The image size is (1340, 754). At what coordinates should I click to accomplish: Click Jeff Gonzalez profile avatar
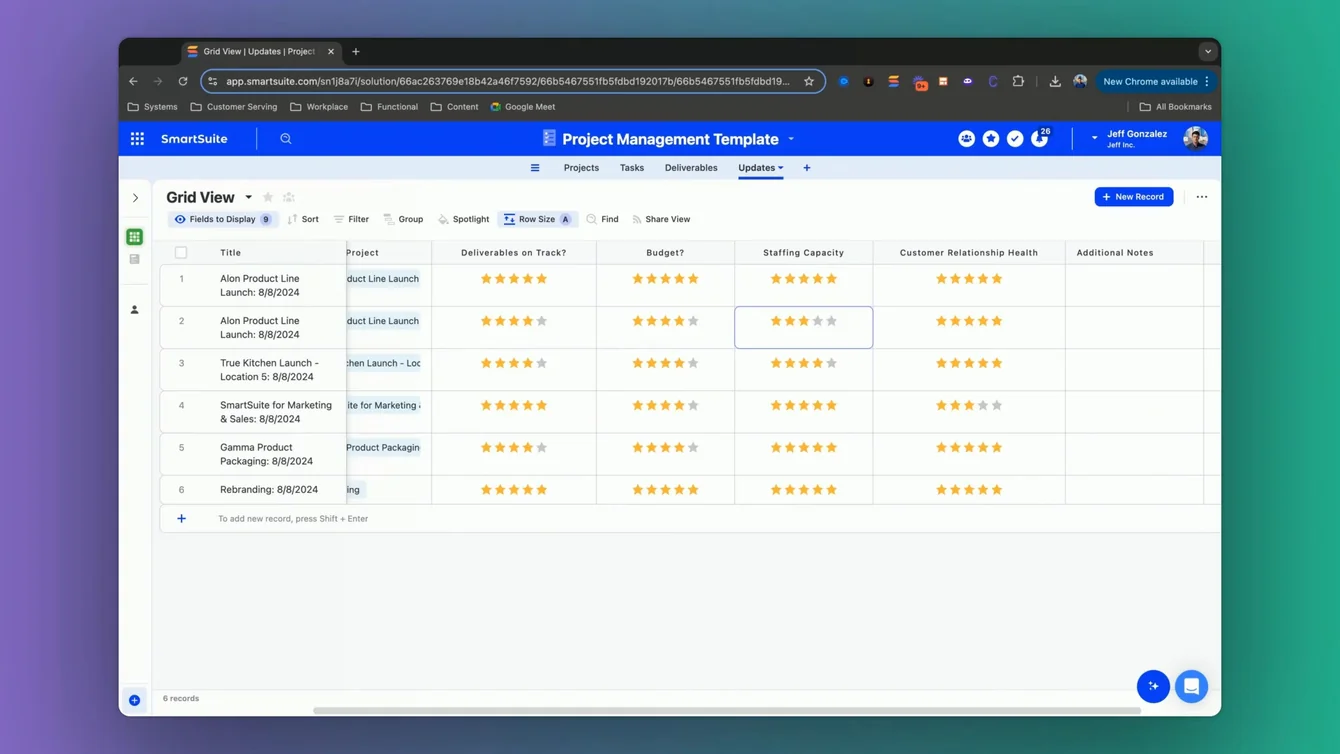[x=1195, y=139]
